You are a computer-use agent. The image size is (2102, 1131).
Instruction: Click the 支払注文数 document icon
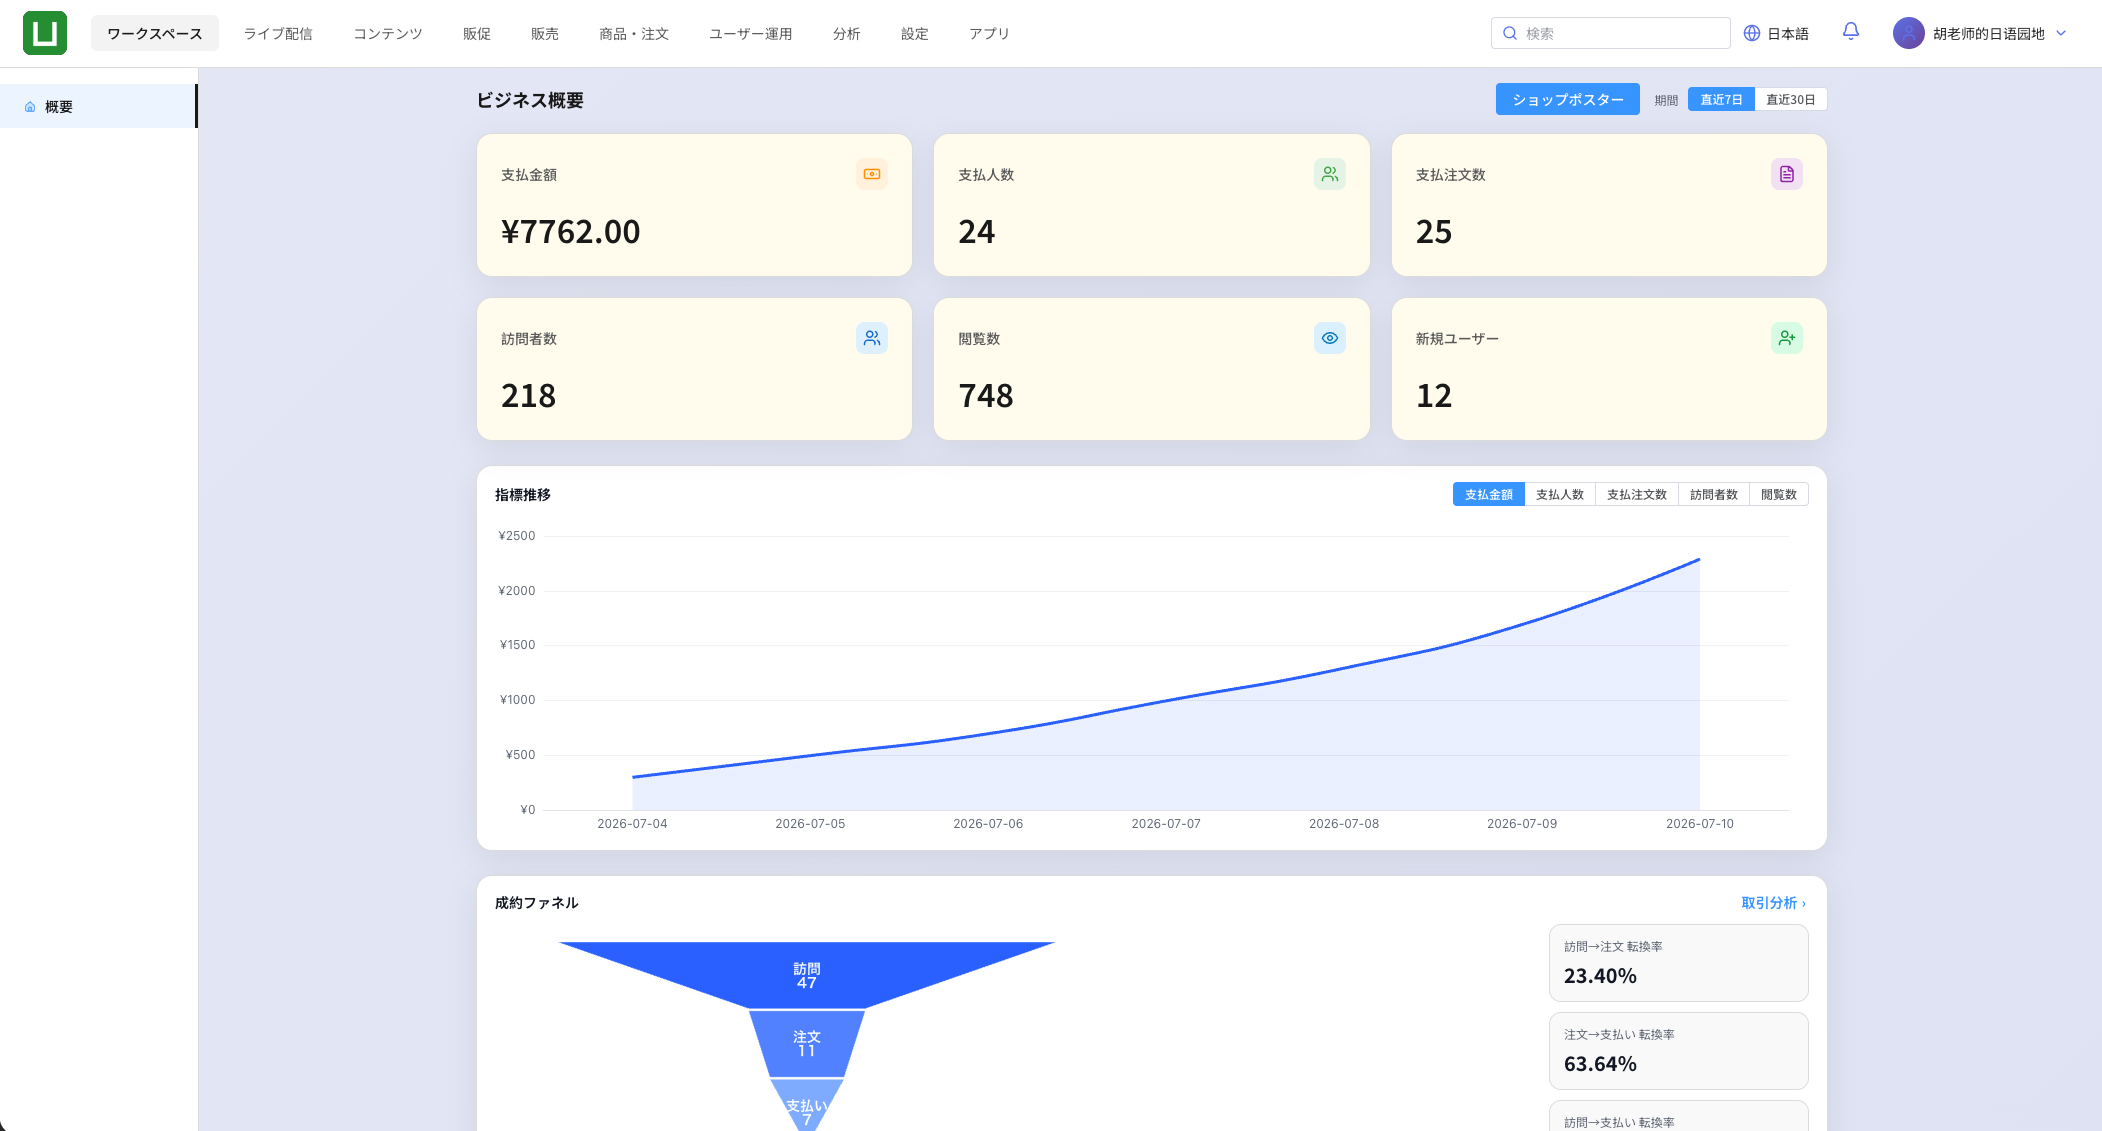point(1787,174)
